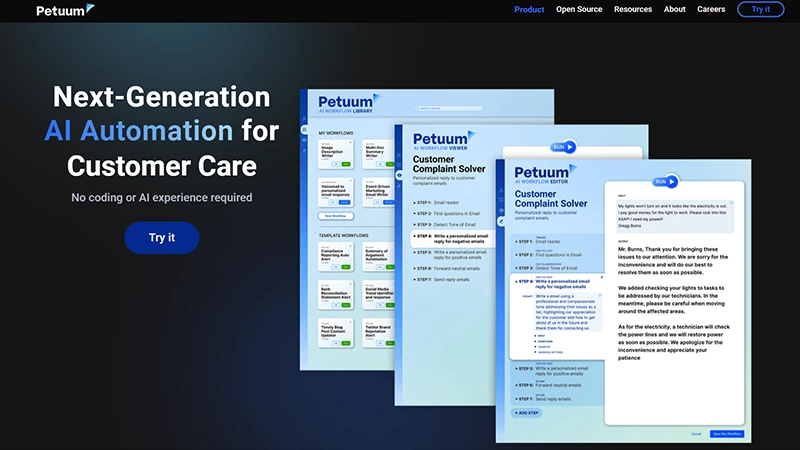Image resolution: width=800 pixels, height=450 pixels.
Task: Click the Input message box in Editor
Action: pyautogui.click(x=676, y=216)
